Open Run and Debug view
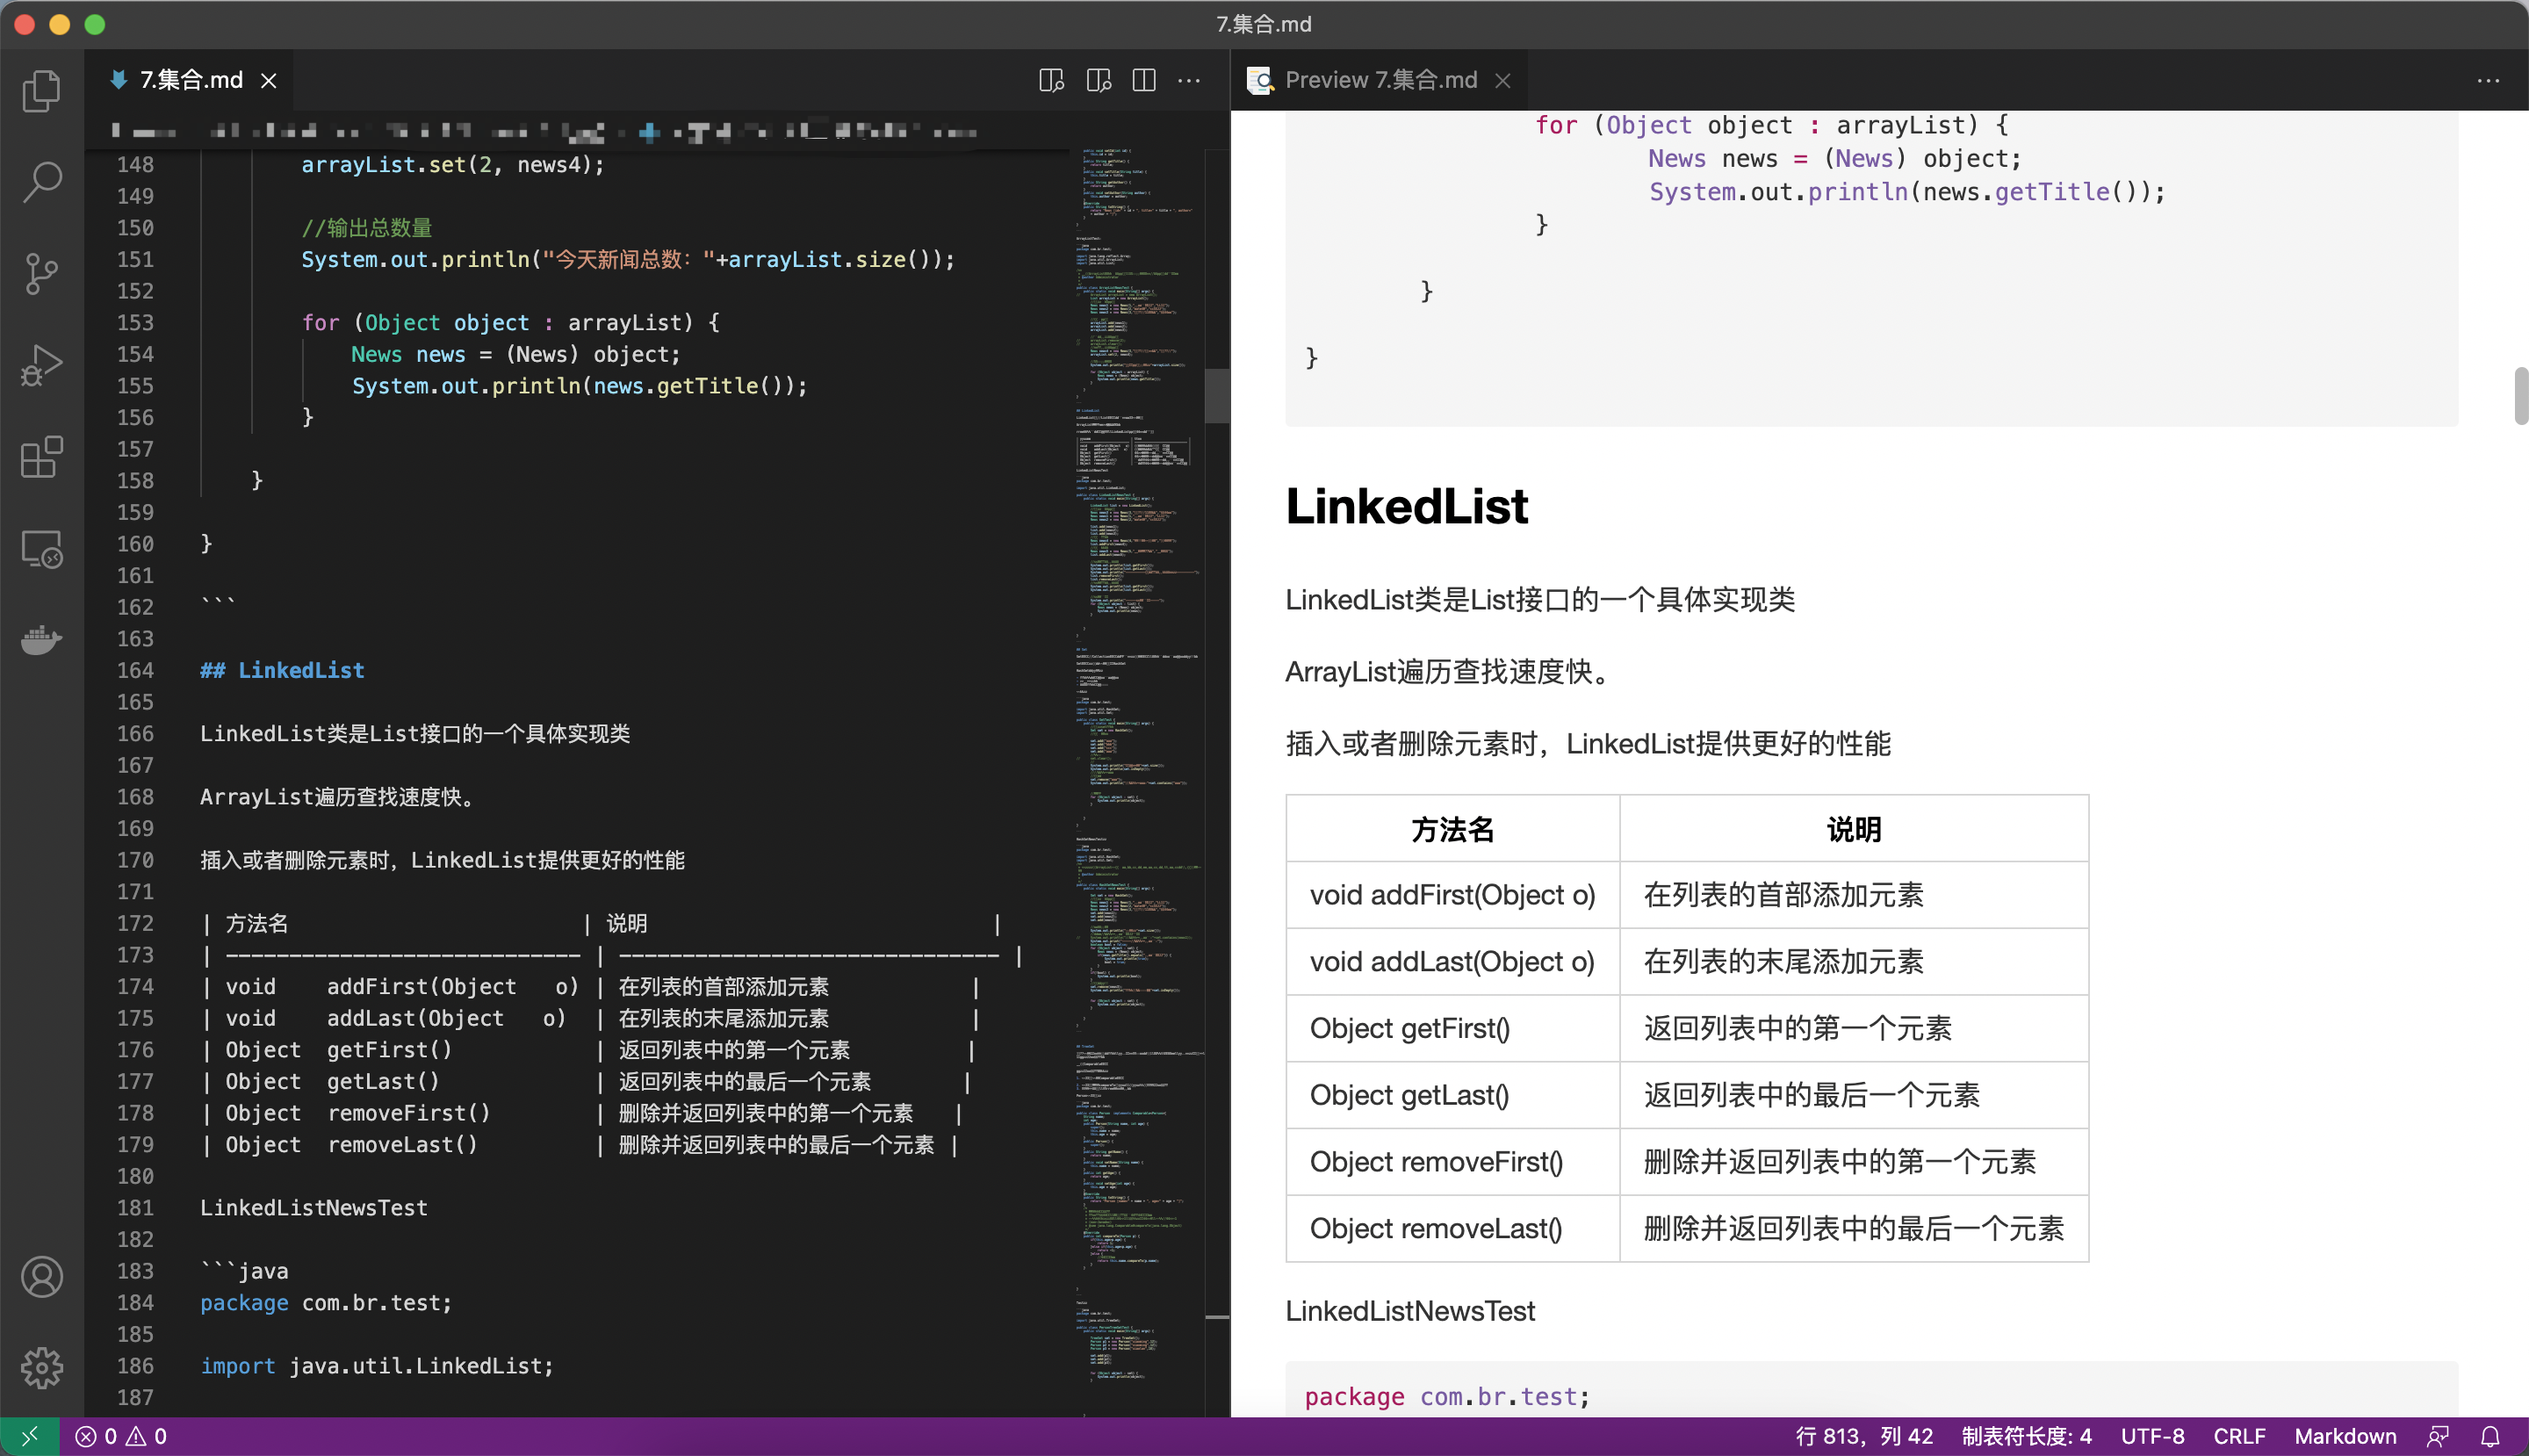The width and height of the screenshot is (2529, 1456). click(41, 365)
